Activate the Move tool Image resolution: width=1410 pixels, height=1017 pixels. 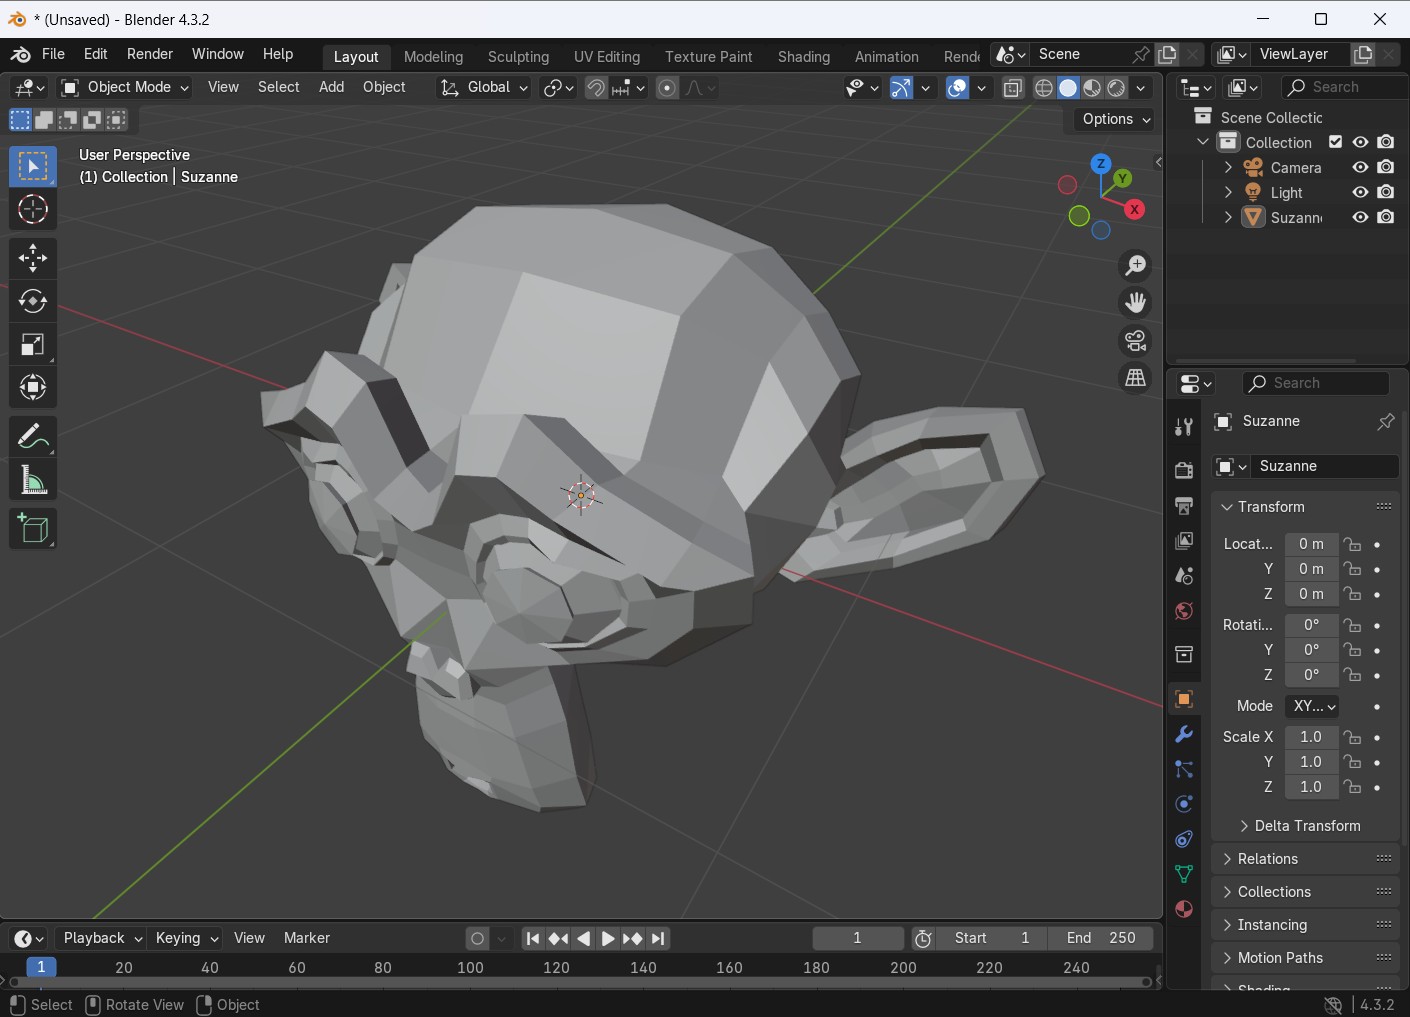(x=33, y=258)
